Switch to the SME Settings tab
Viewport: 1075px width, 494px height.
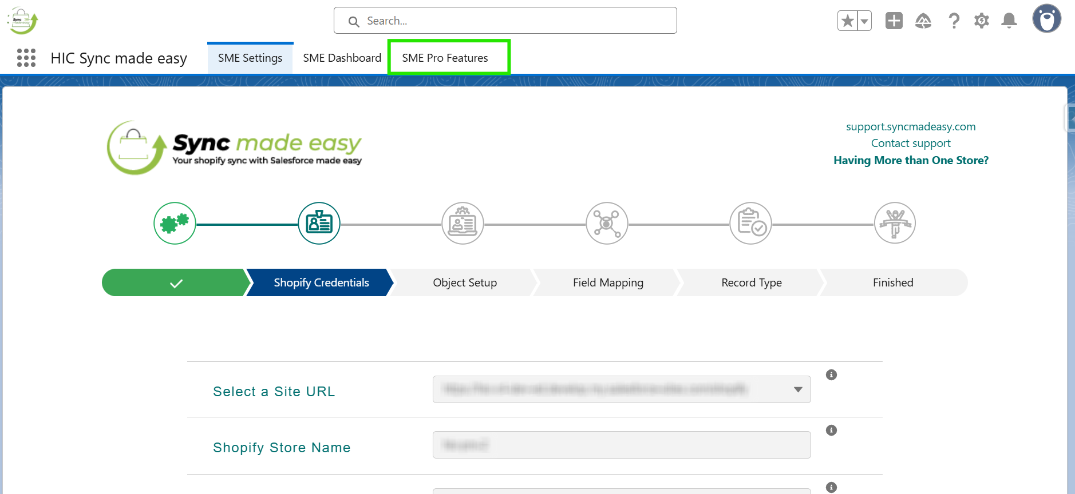point(250,58)
